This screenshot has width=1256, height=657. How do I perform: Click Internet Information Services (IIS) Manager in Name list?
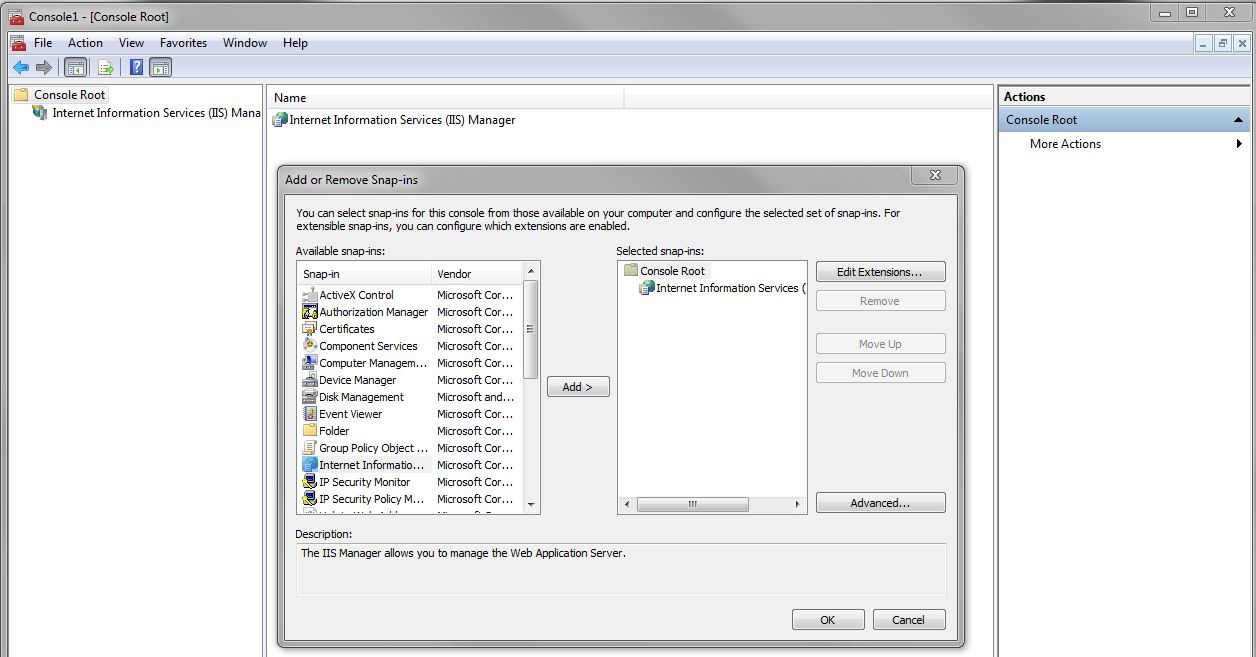pyautogui.click(x=402, y=120)
